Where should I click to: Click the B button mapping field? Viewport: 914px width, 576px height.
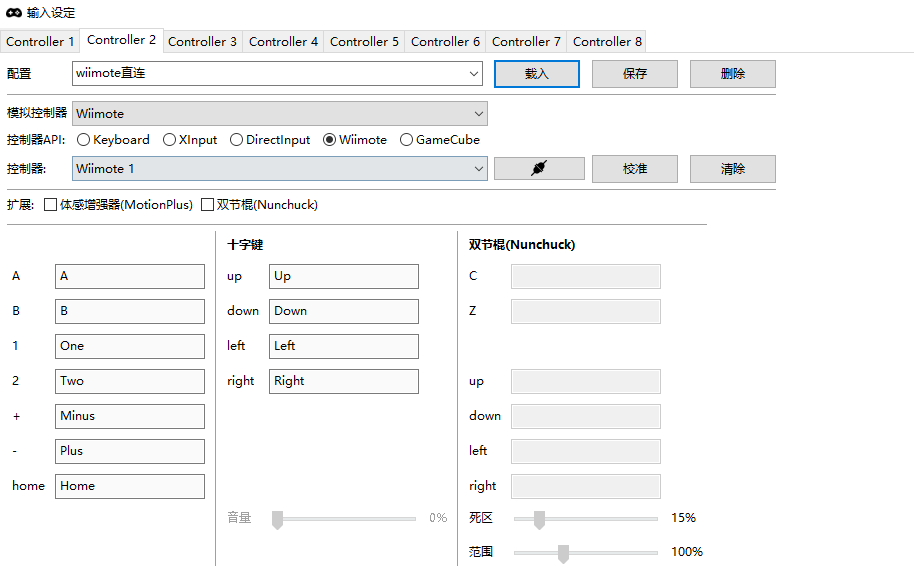pos(130,311)
